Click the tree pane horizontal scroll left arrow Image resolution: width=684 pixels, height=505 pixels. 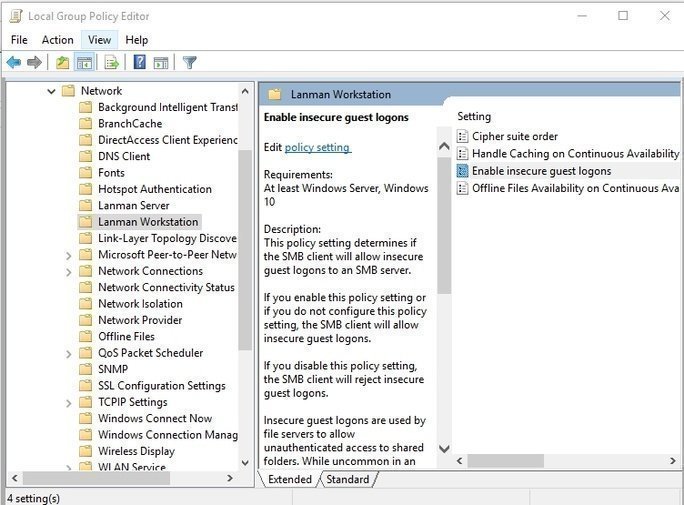coord(15,478)
